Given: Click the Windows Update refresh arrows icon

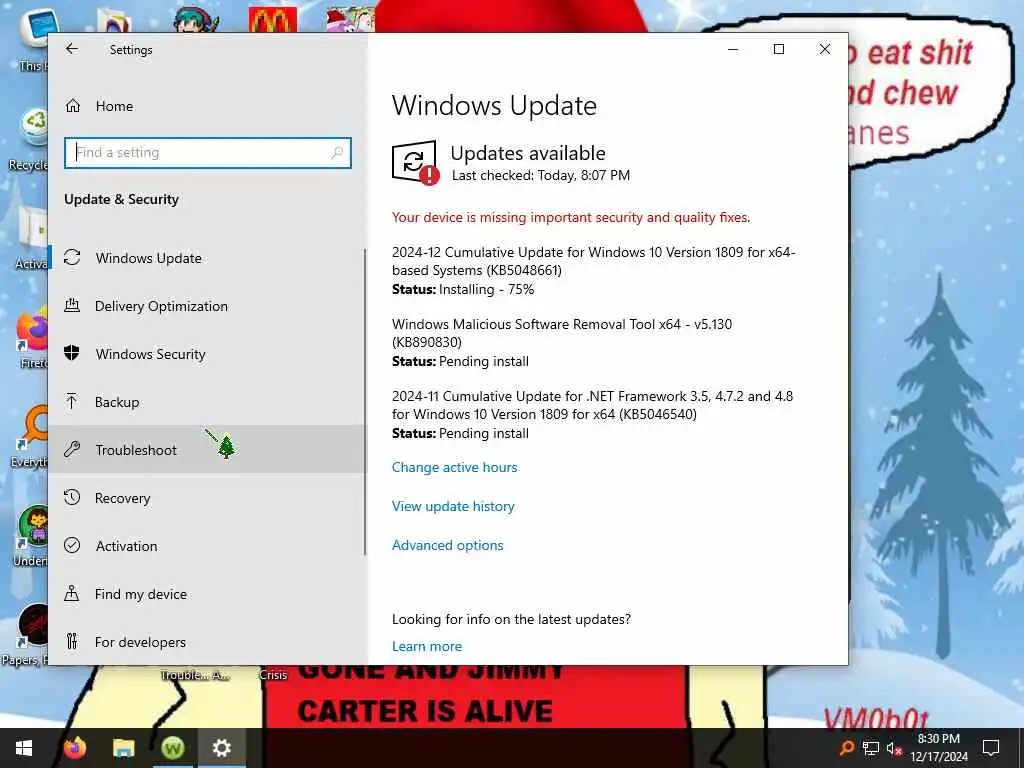Looking at the screenshot, I should click(x=72, y=257).
